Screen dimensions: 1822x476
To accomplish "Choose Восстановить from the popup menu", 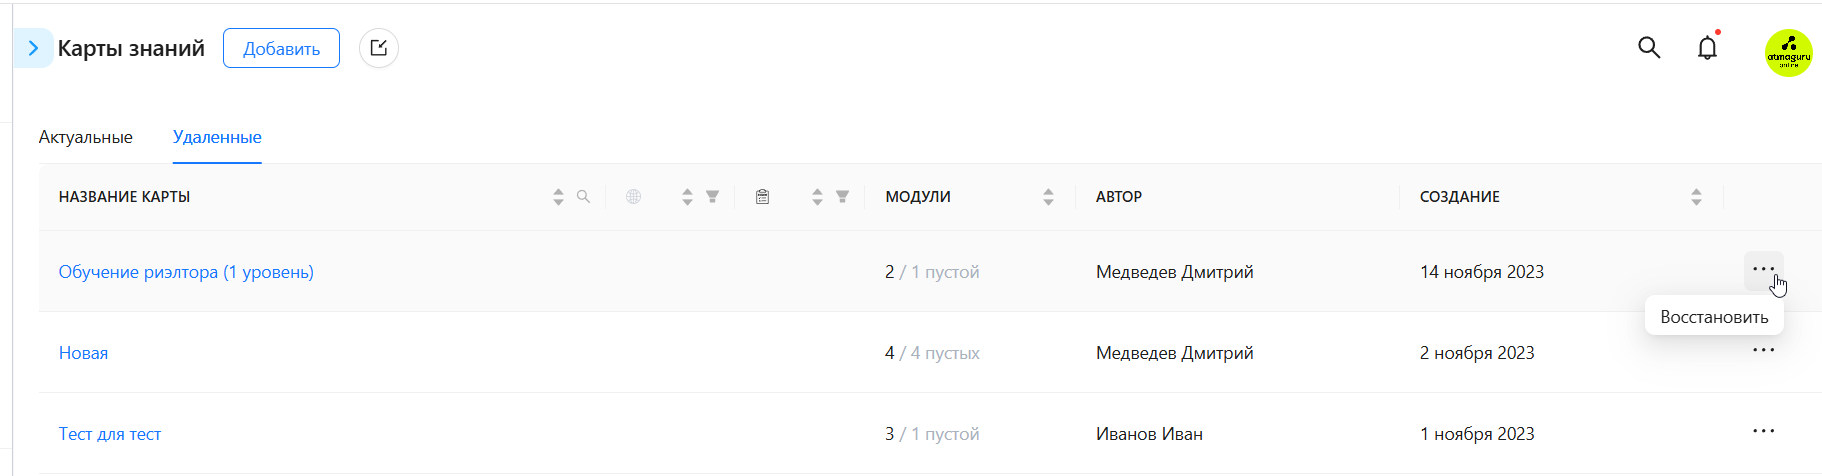I will pyautogui.click(x=1714, y=317).
